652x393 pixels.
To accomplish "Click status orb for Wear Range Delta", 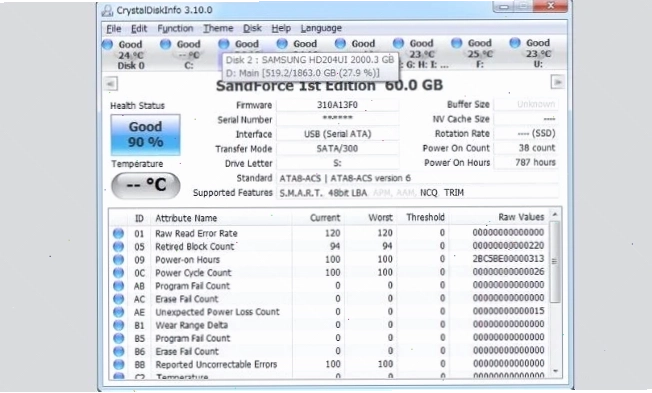I will [119, 325].
